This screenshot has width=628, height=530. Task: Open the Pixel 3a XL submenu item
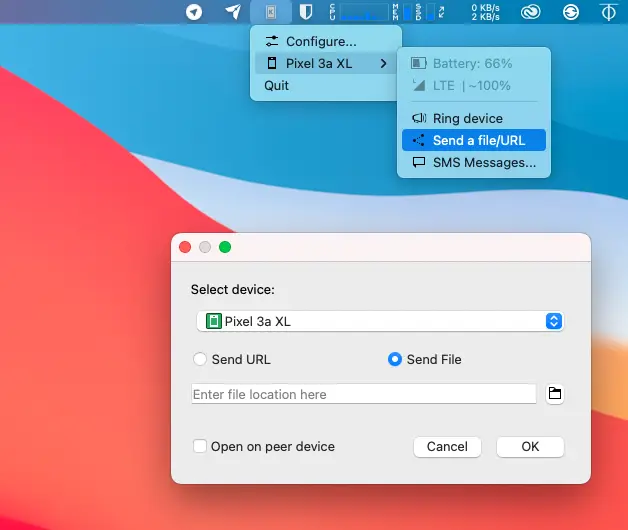(326, 63)
